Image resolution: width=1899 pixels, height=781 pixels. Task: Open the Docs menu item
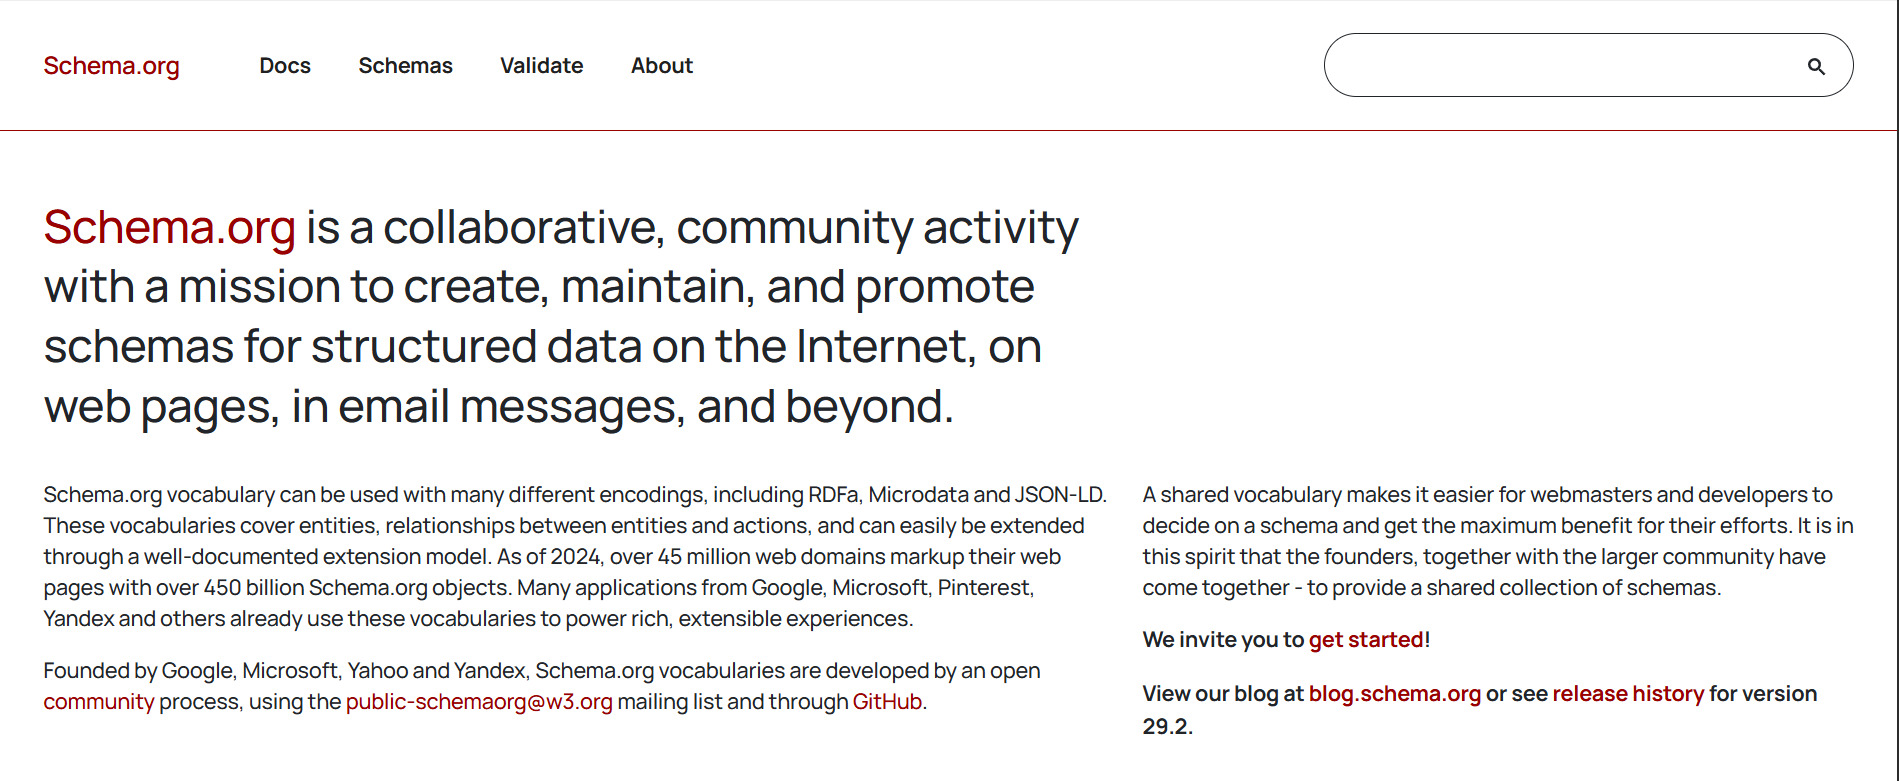pyautogui.click(x=285, y=66)
